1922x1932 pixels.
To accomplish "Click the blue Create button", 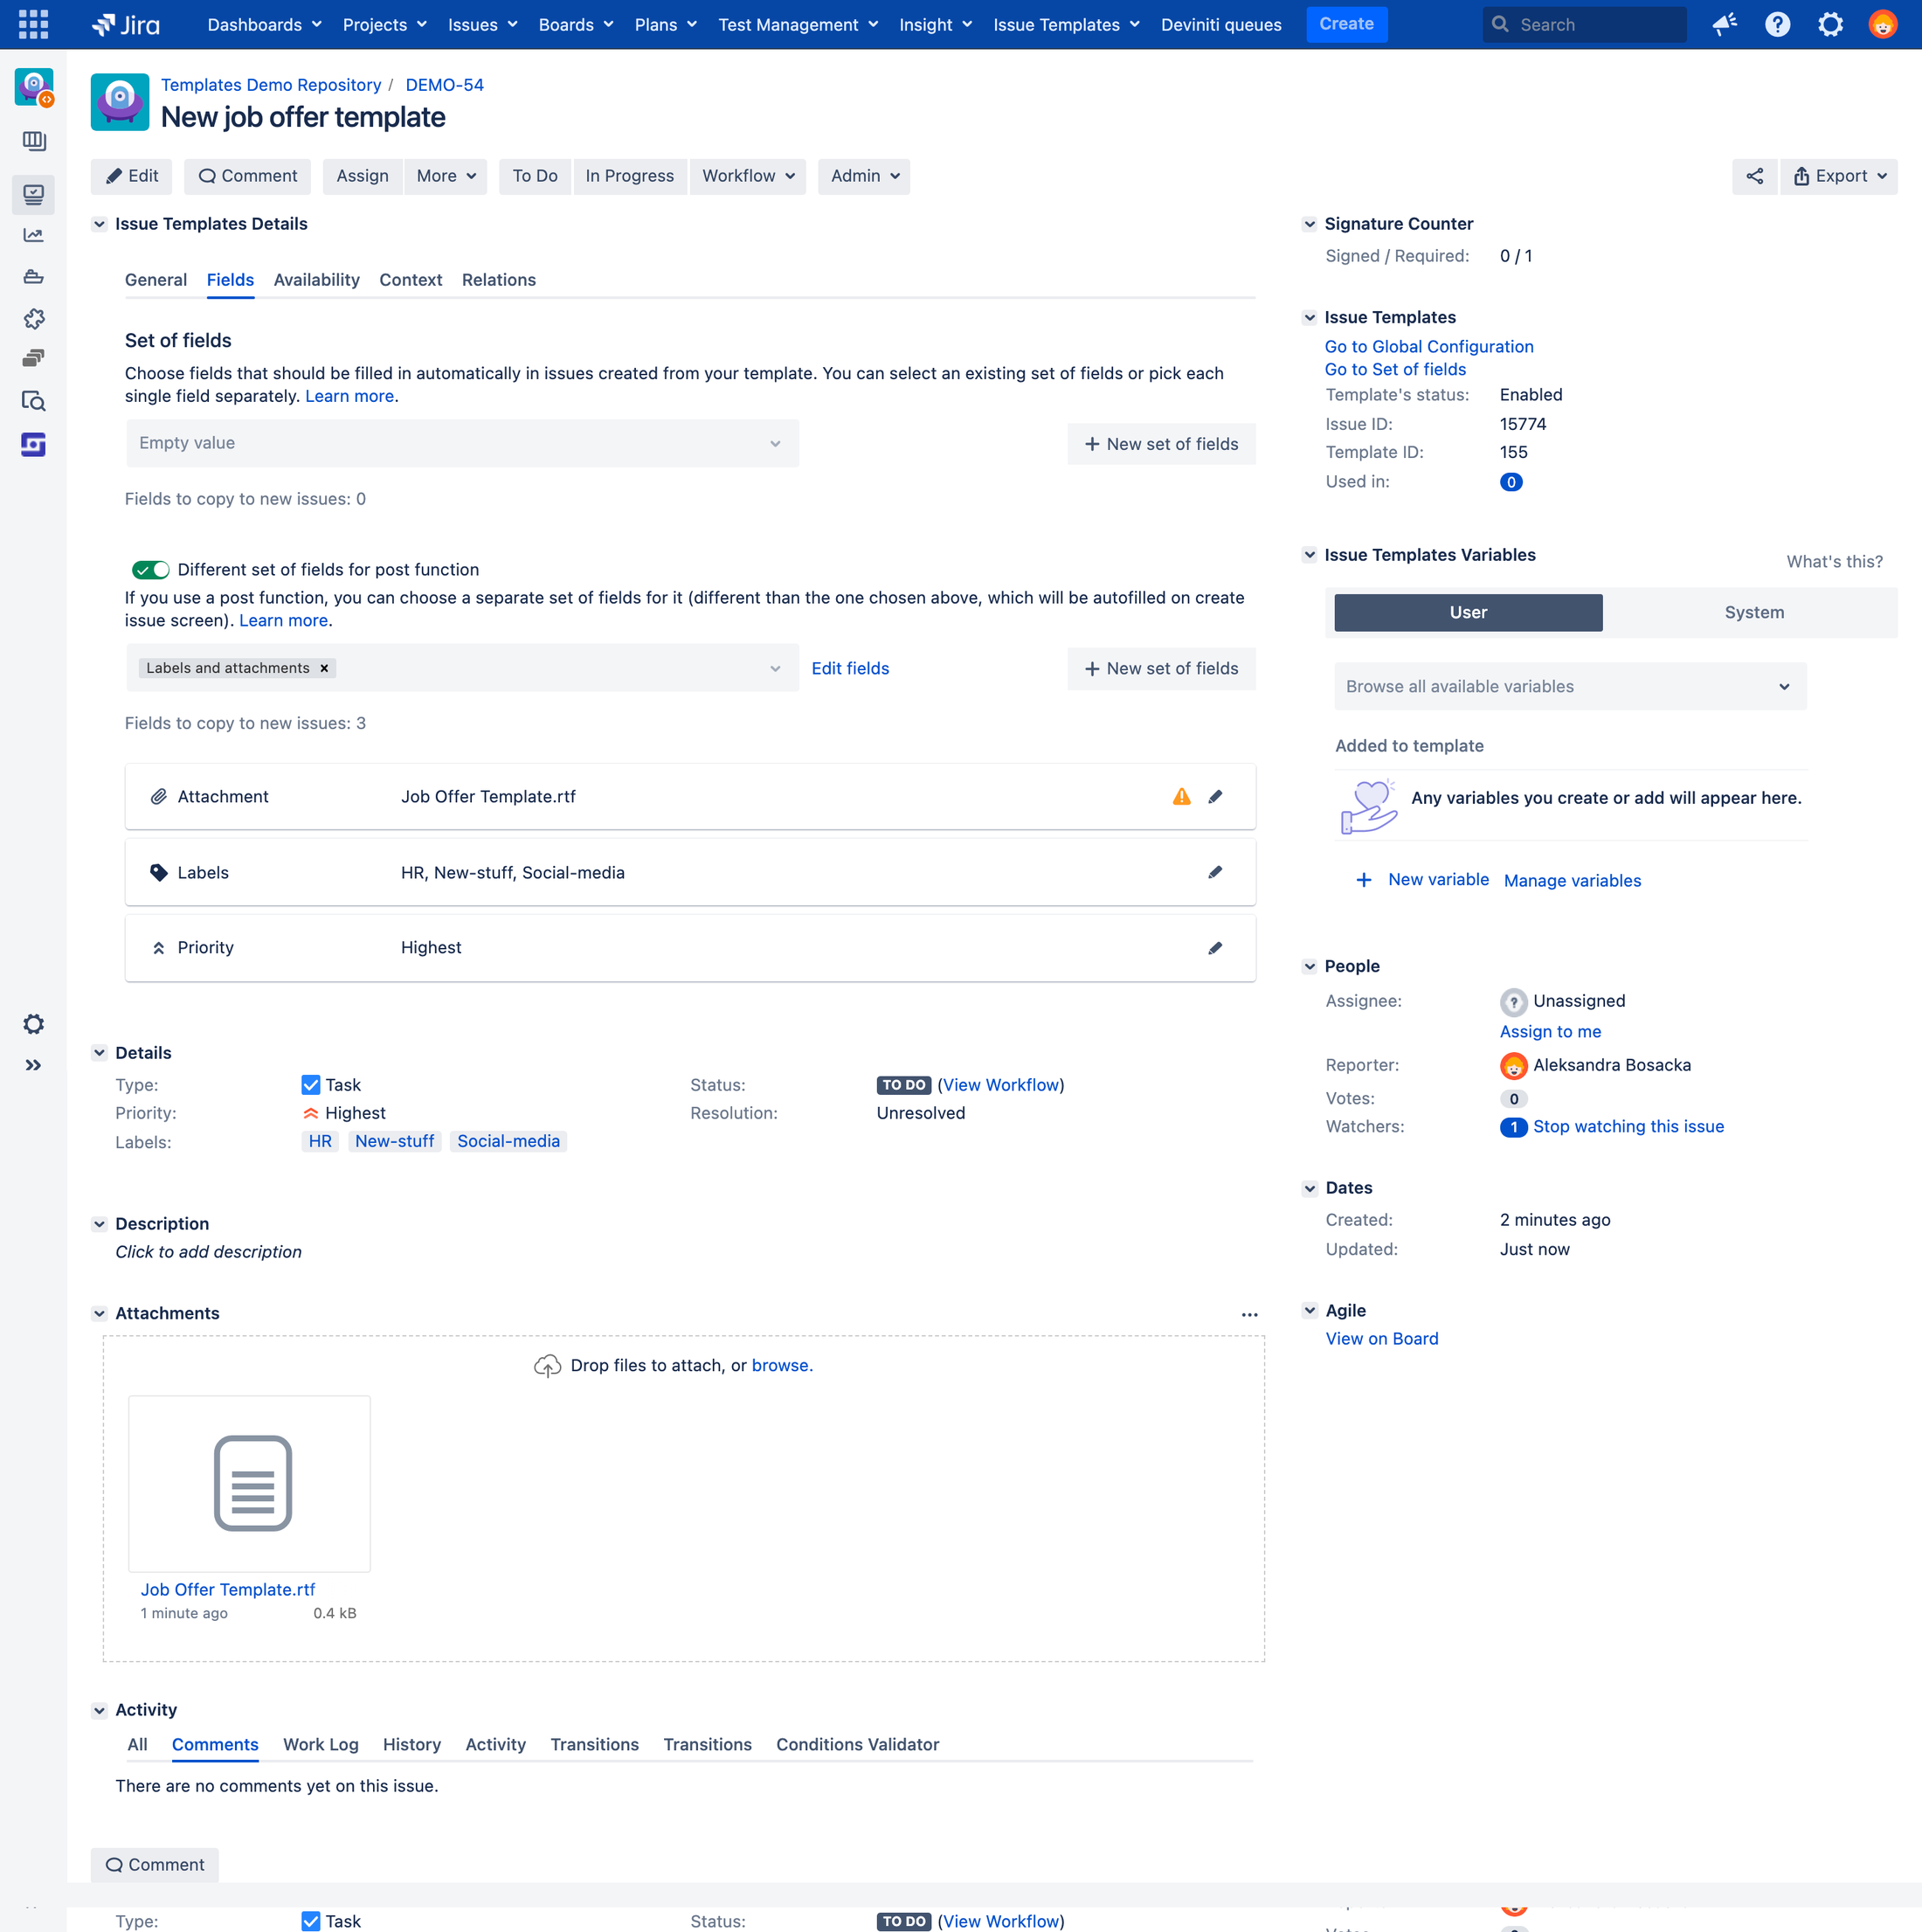I will [x=1346, y=24].
